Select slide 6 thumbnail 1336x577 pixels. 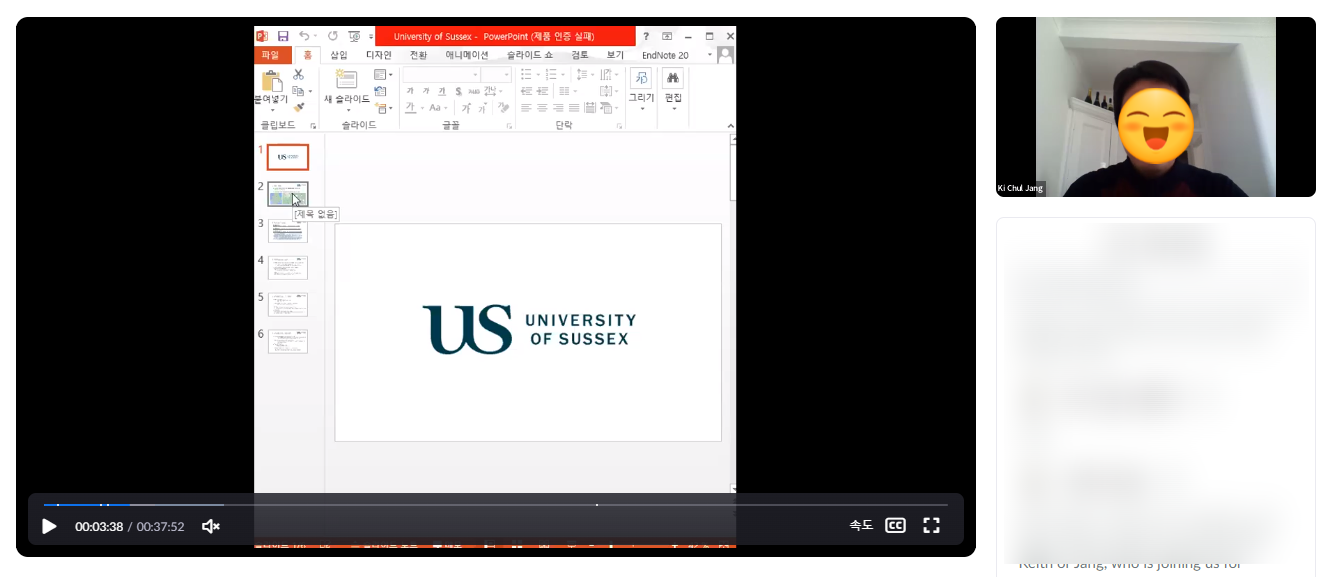tap(288, 341)
